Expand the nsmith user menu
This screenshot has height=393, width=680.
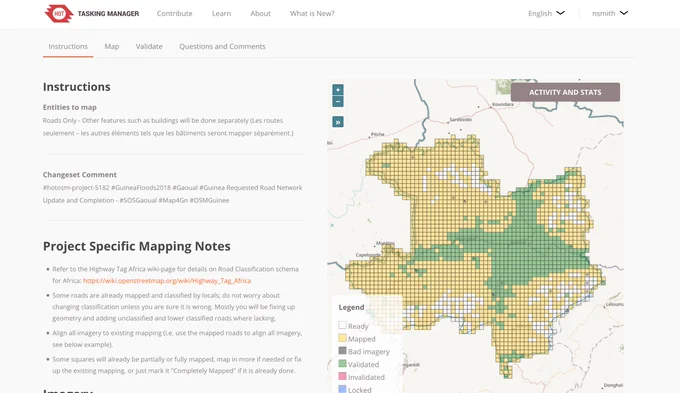pos(610,13)
